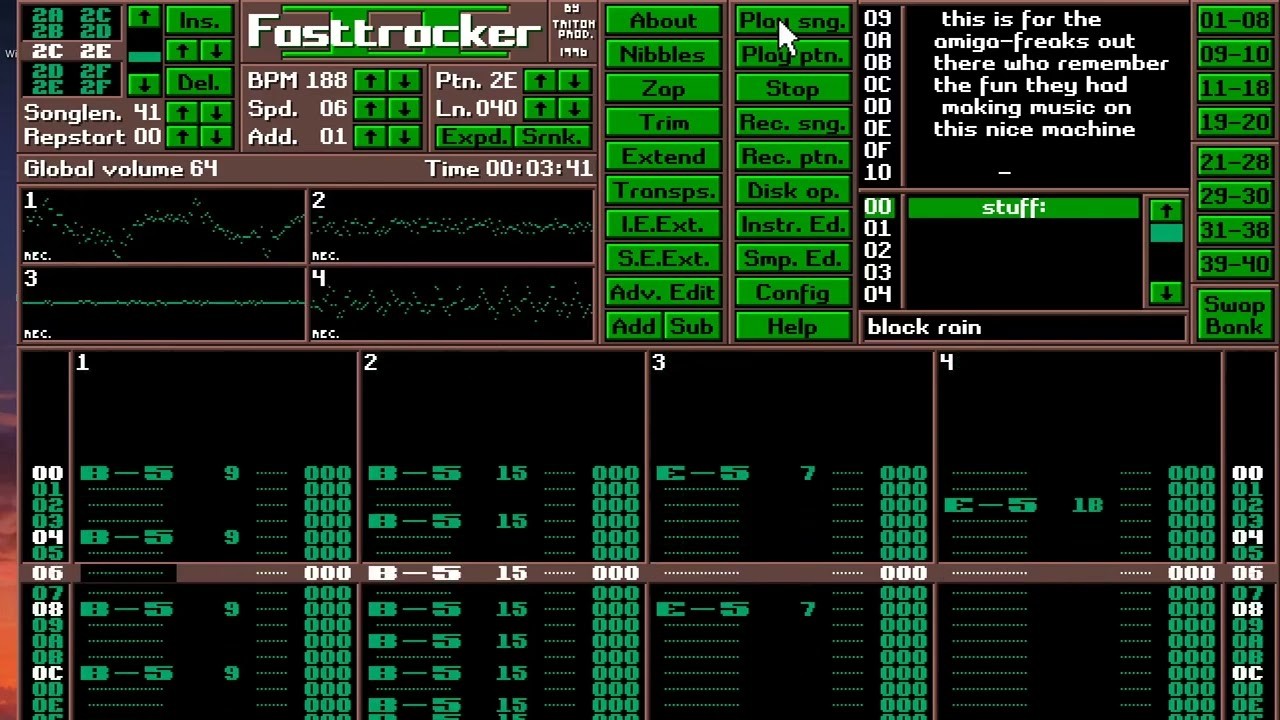Switch to instrument bank 01-08
Image resolution: width=1280 pixels, height=720 pixels.
(x=1234, y=20)
